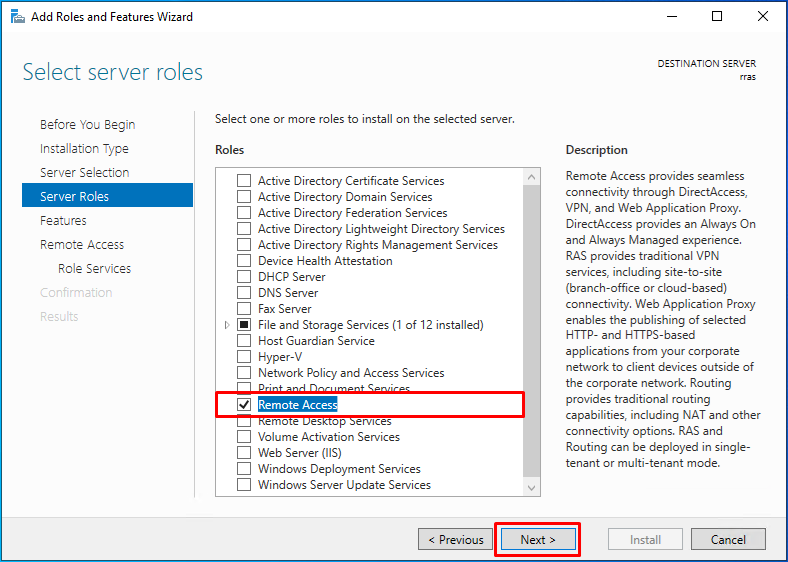Tick the DNS Server checkbox

[x=244, y=293]
